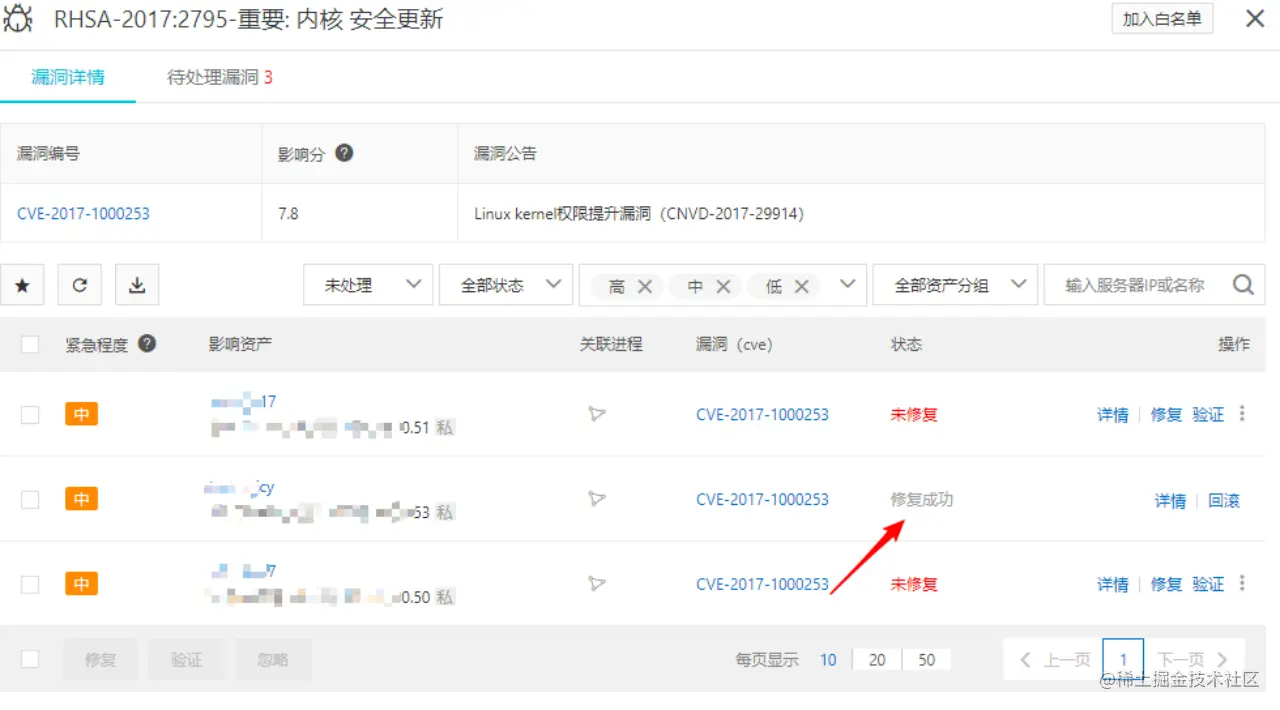Check the row with asset ending 0.50

tap(30, 584)
